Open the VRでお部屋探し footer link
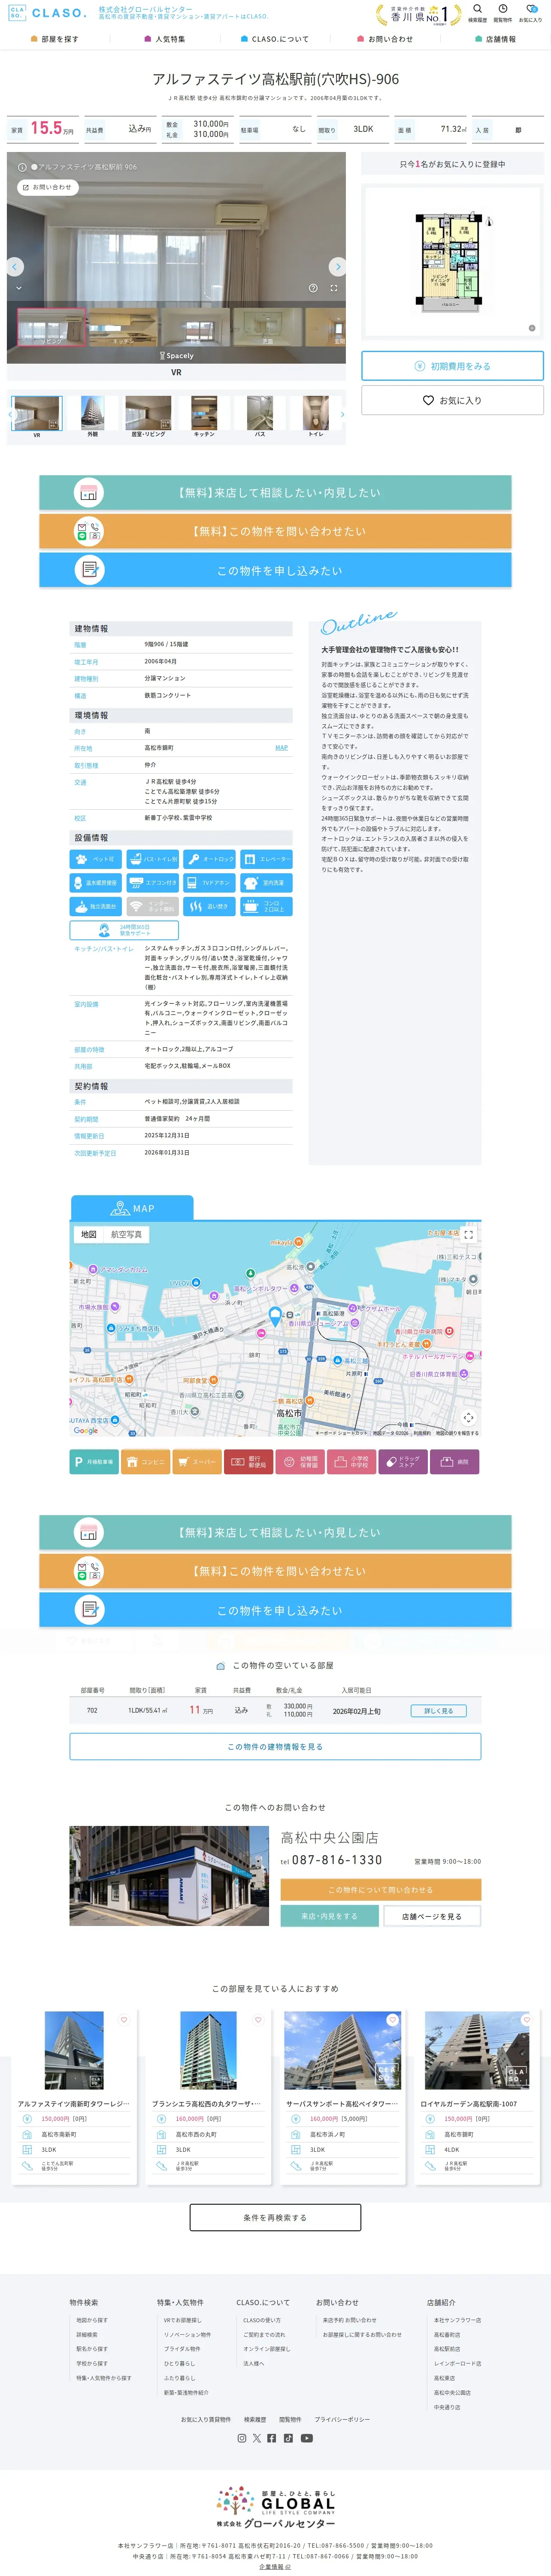 coord(183,2320)
